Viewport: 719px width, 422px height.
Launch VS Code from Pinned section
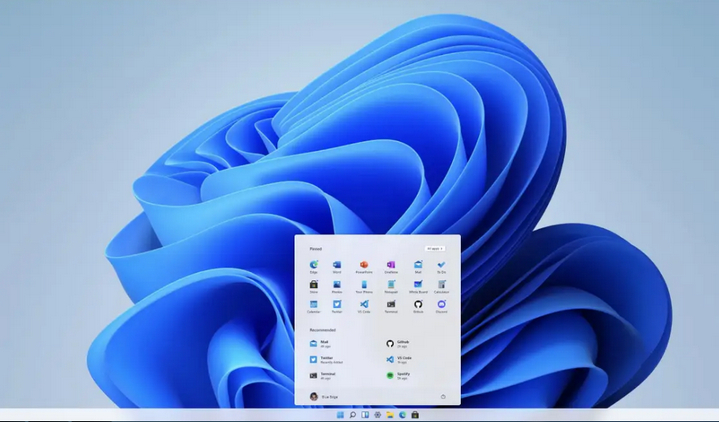[x=364, y=306]
